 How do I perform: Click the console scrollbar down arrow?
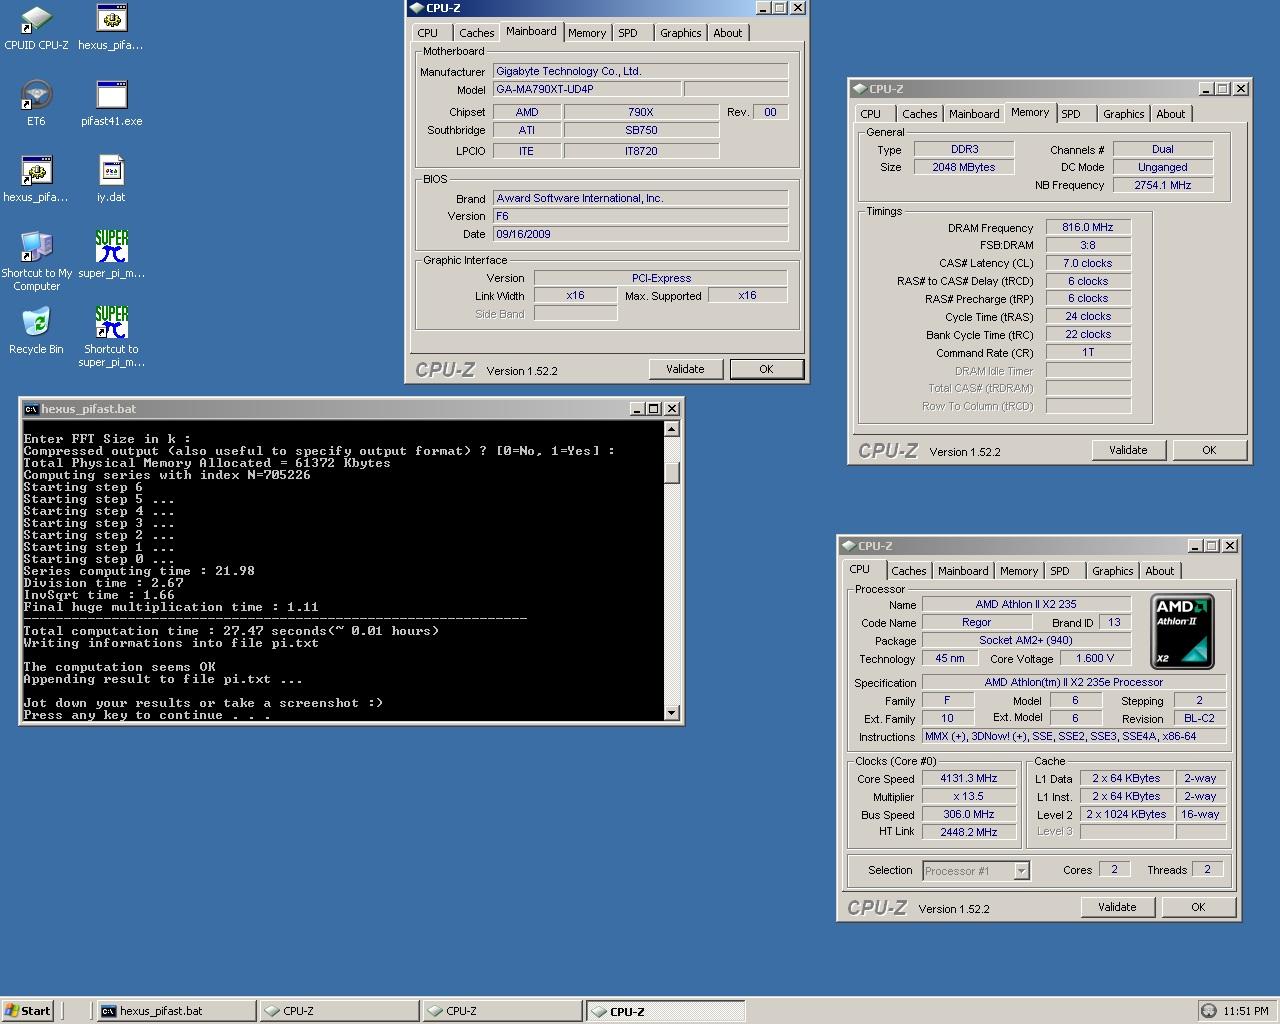click(x=672, y=712)
